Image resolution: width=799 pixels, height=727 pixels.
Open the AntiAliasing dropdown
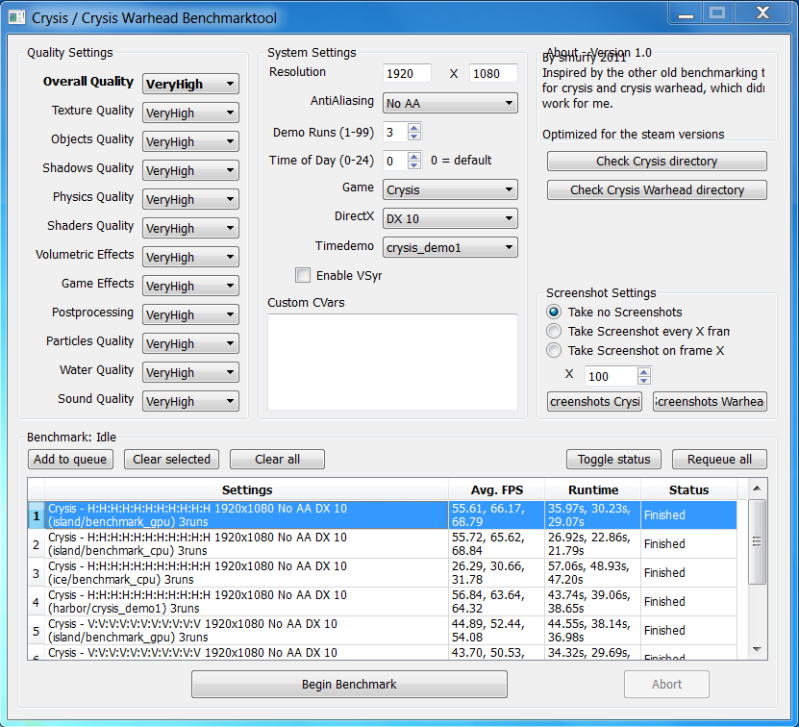pyautogui.click(x=450, y=103)
